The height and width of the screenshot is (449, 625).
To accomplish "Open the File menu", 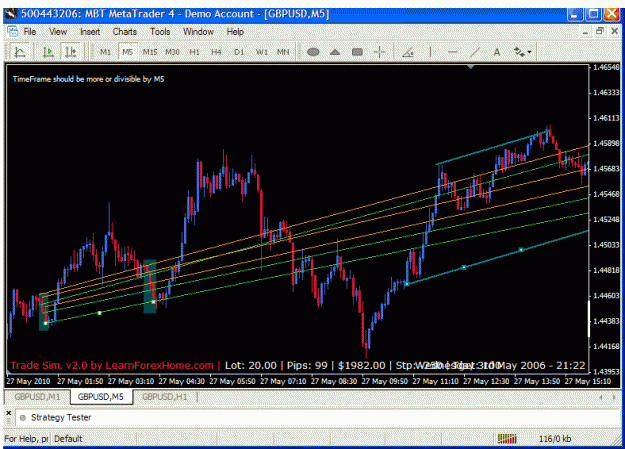I will [x=29, y=32].
